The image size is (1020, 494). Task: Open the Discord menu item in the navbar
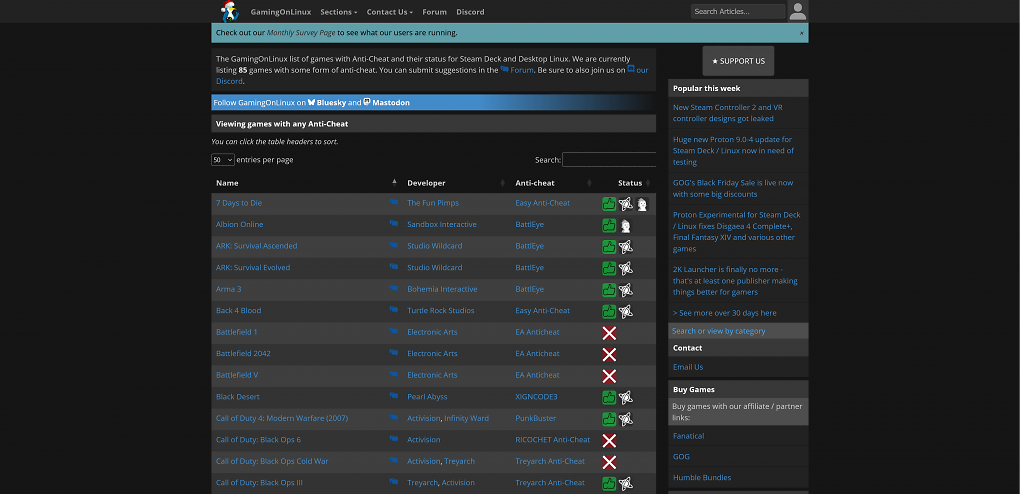[x=470, y=12]
